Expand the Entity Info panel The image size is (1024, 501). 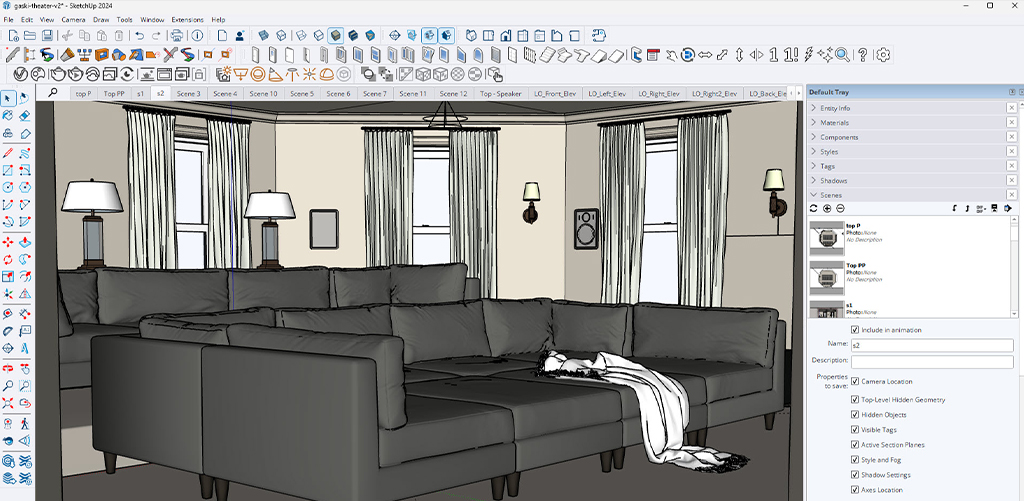tap(836, 108)
